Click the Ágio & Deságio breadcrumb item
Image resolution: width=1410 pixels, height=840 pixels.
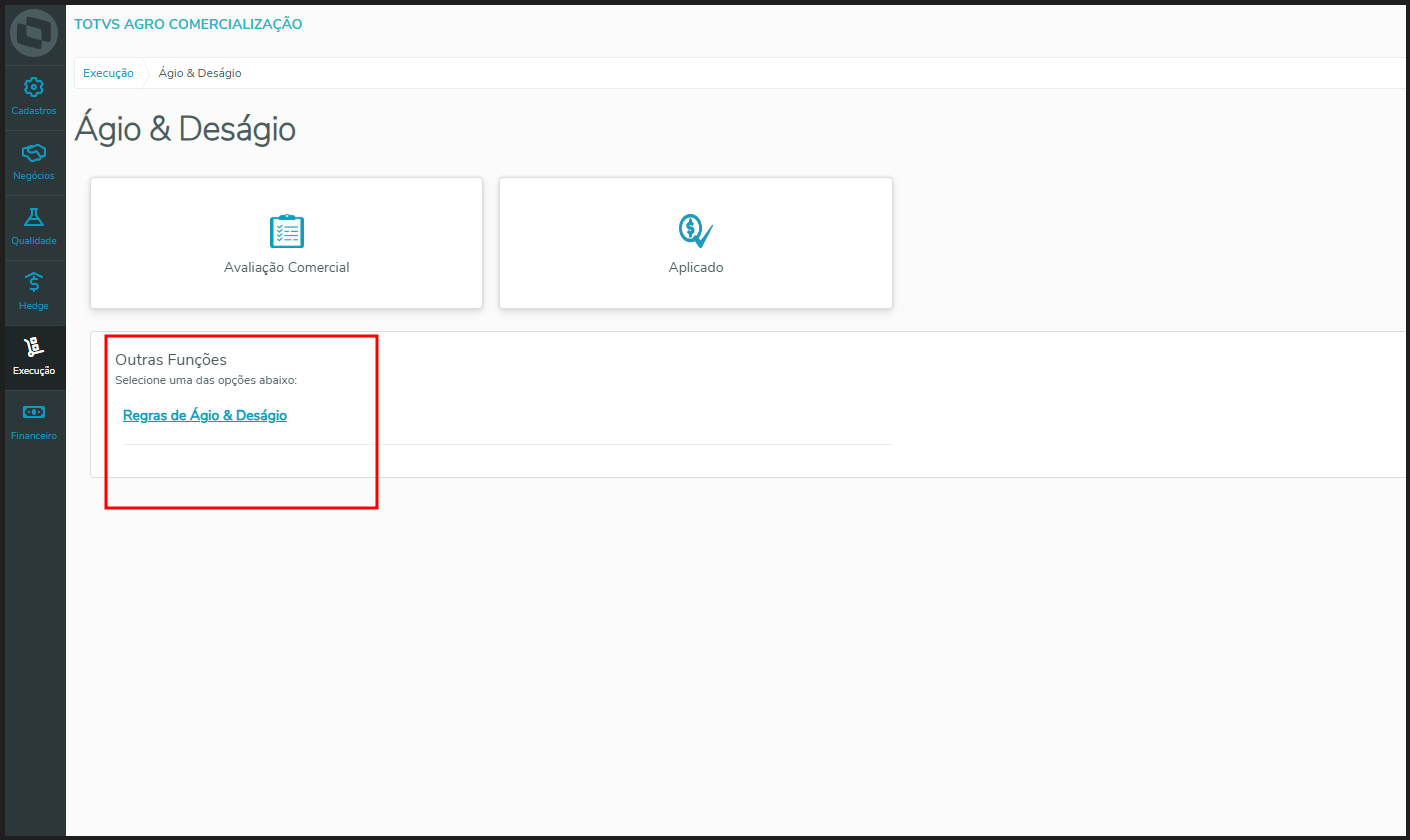(200, 73)
